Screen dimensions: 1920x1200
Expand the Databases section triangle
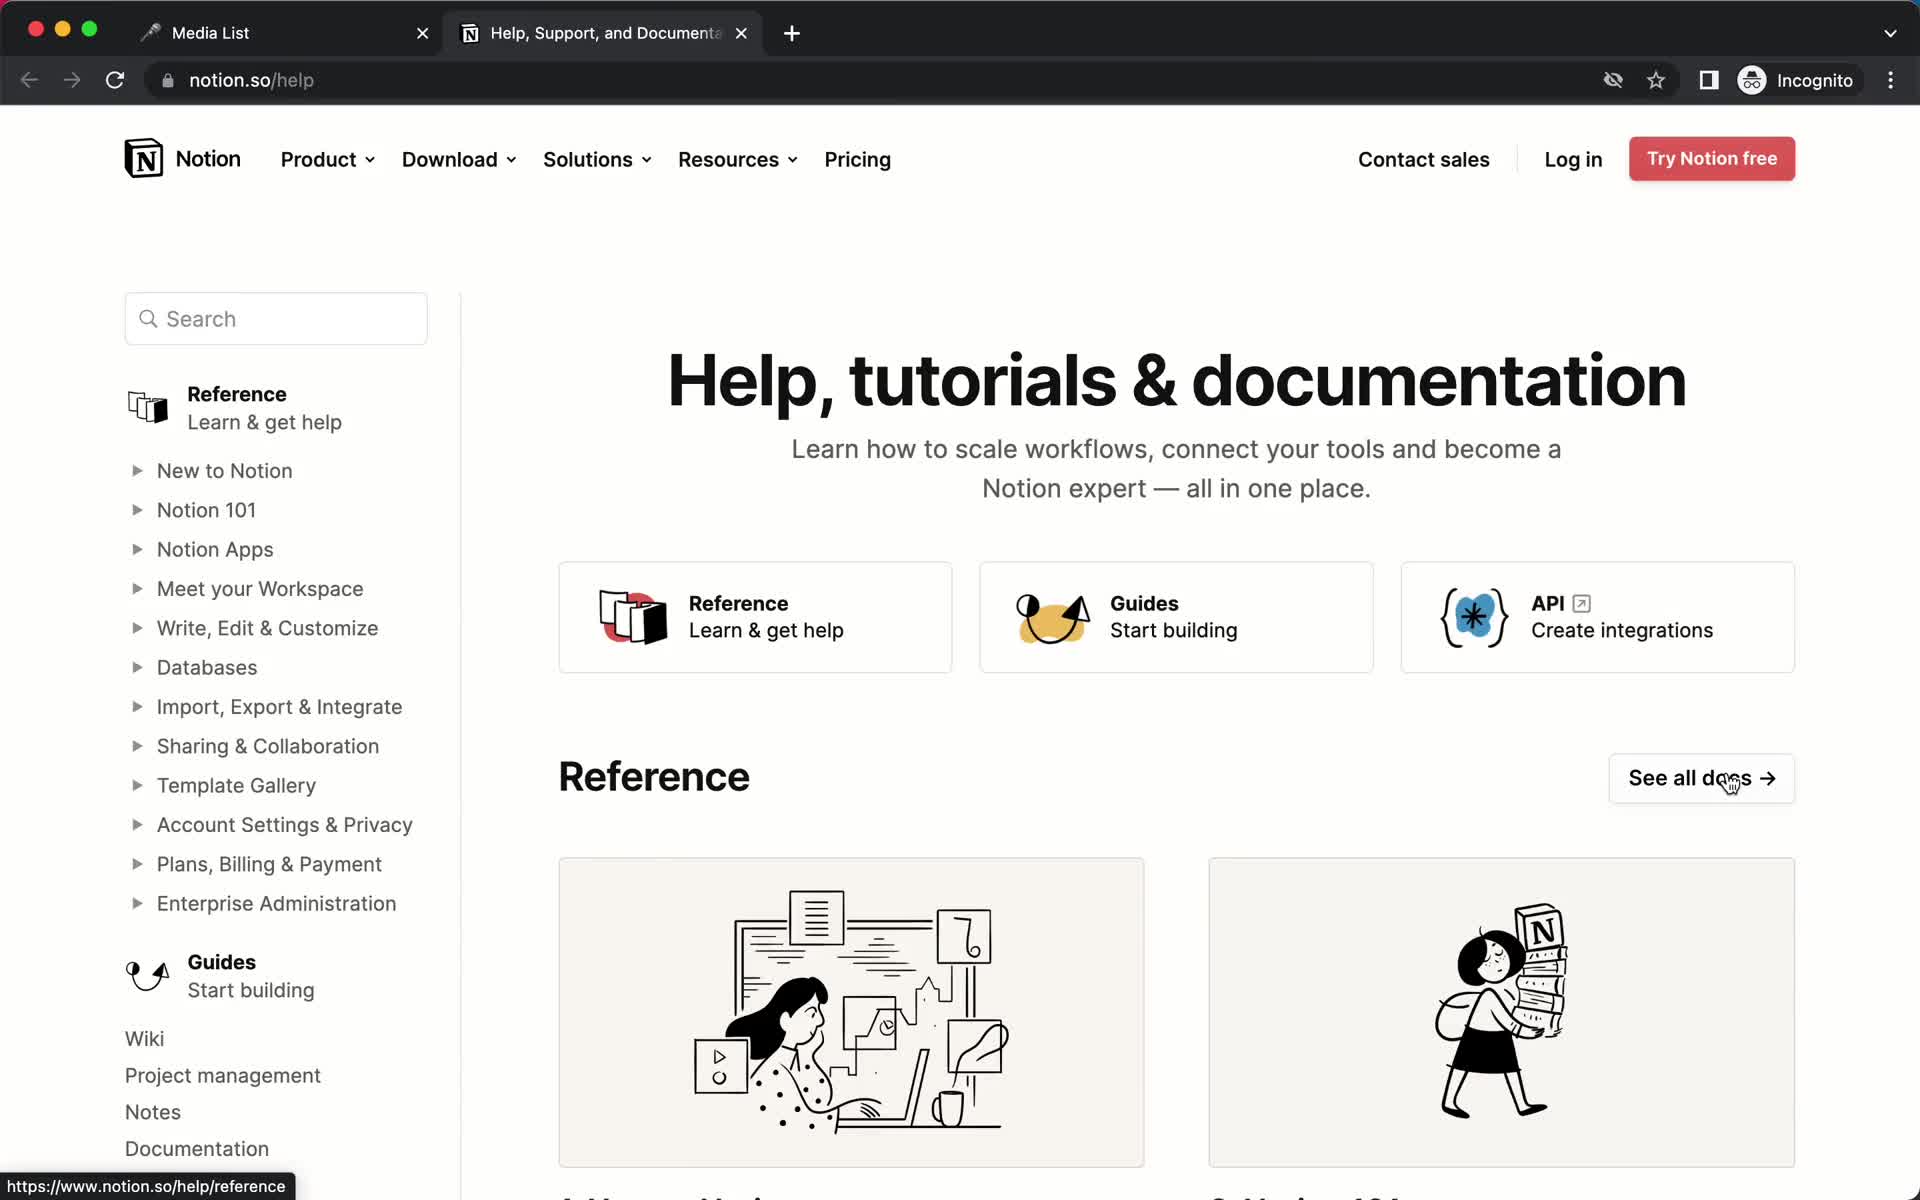(x=137, y=667)
